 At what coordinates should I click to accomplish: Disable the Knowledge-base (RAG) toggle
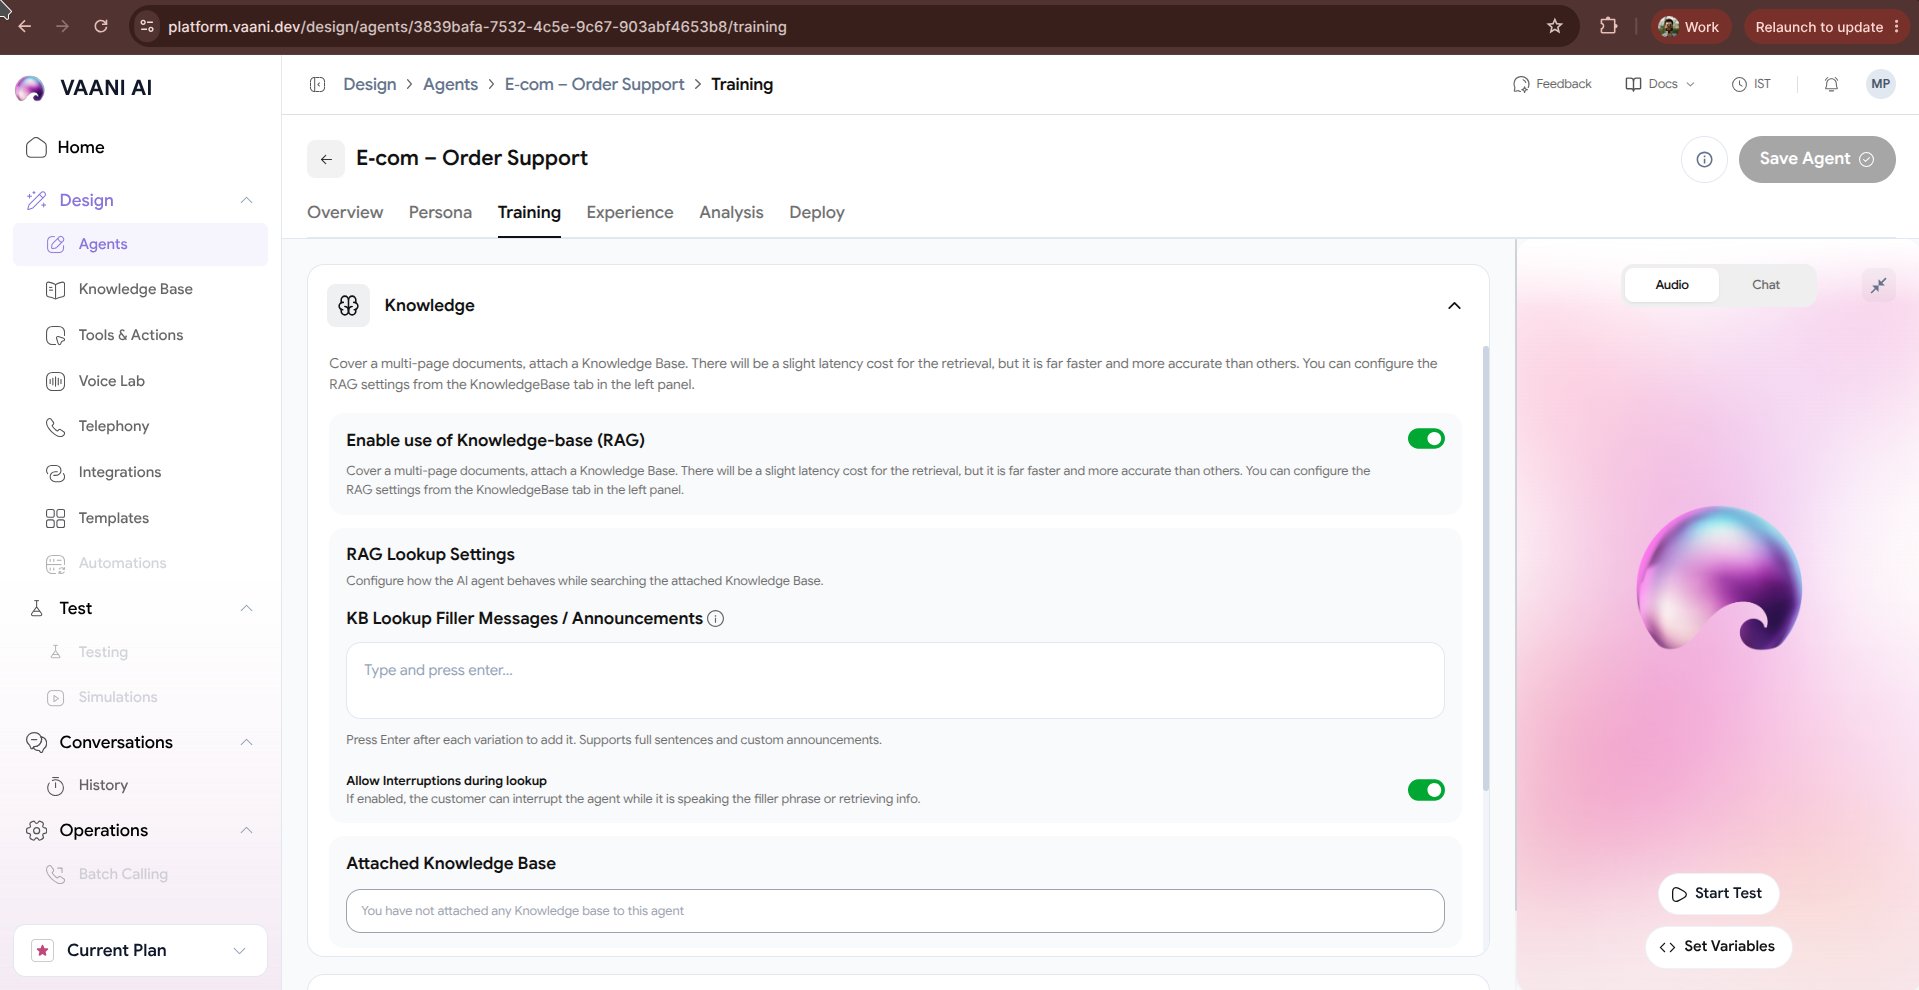click(x=1426, y=439)
